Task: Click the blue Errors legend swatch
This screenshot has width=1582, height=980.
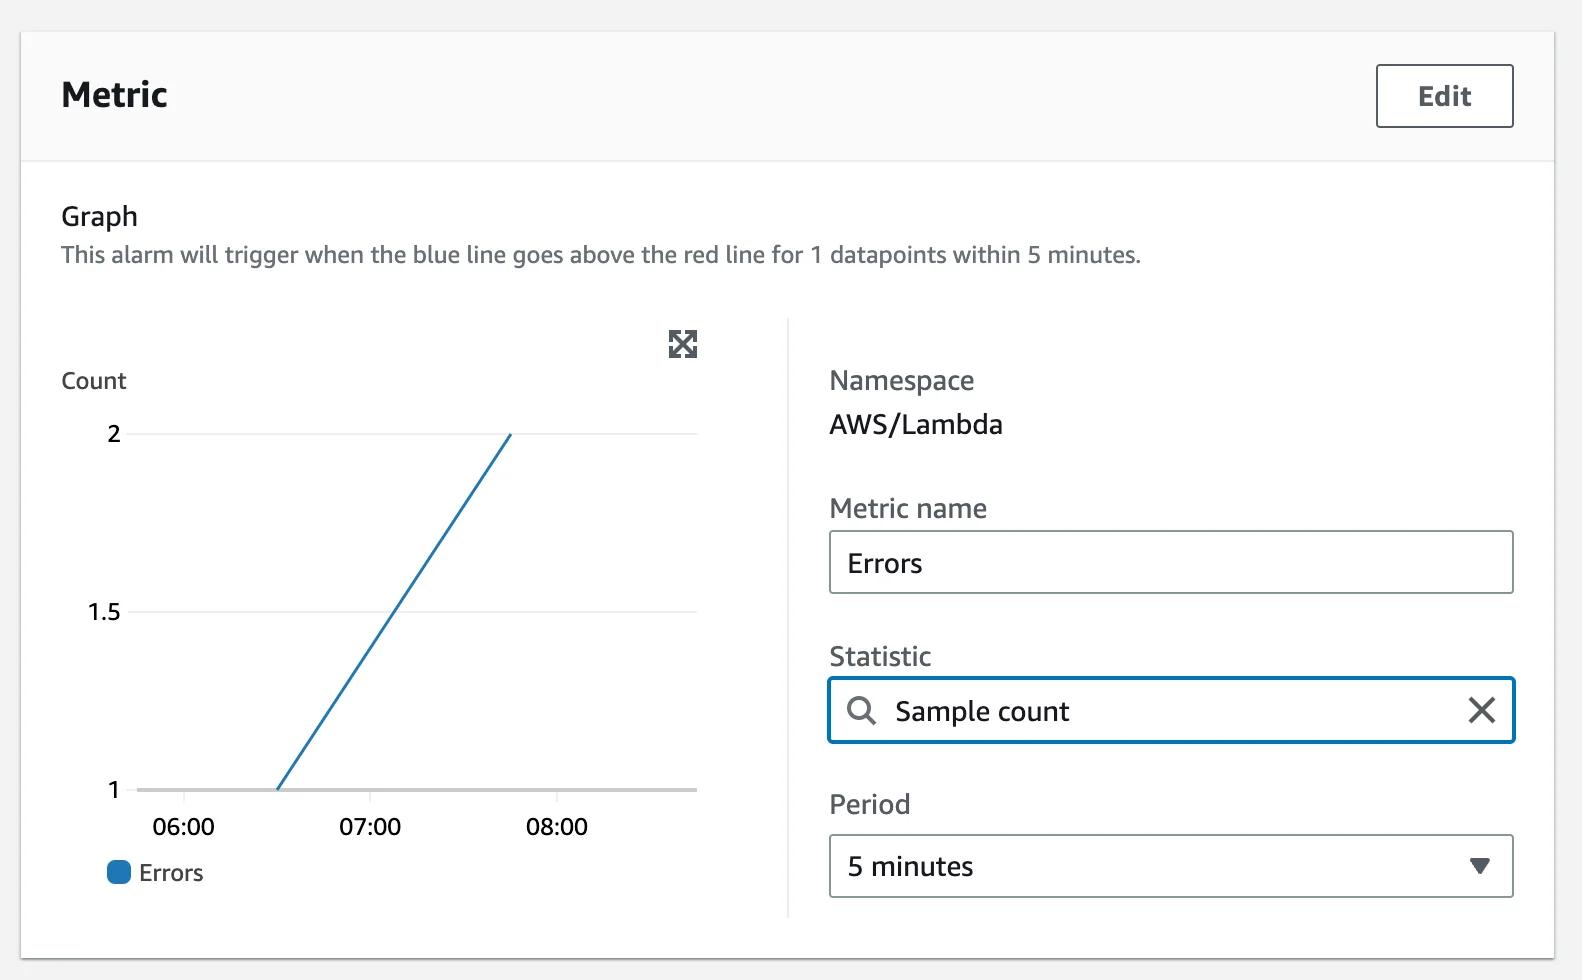Action: [x=119, y=872]
